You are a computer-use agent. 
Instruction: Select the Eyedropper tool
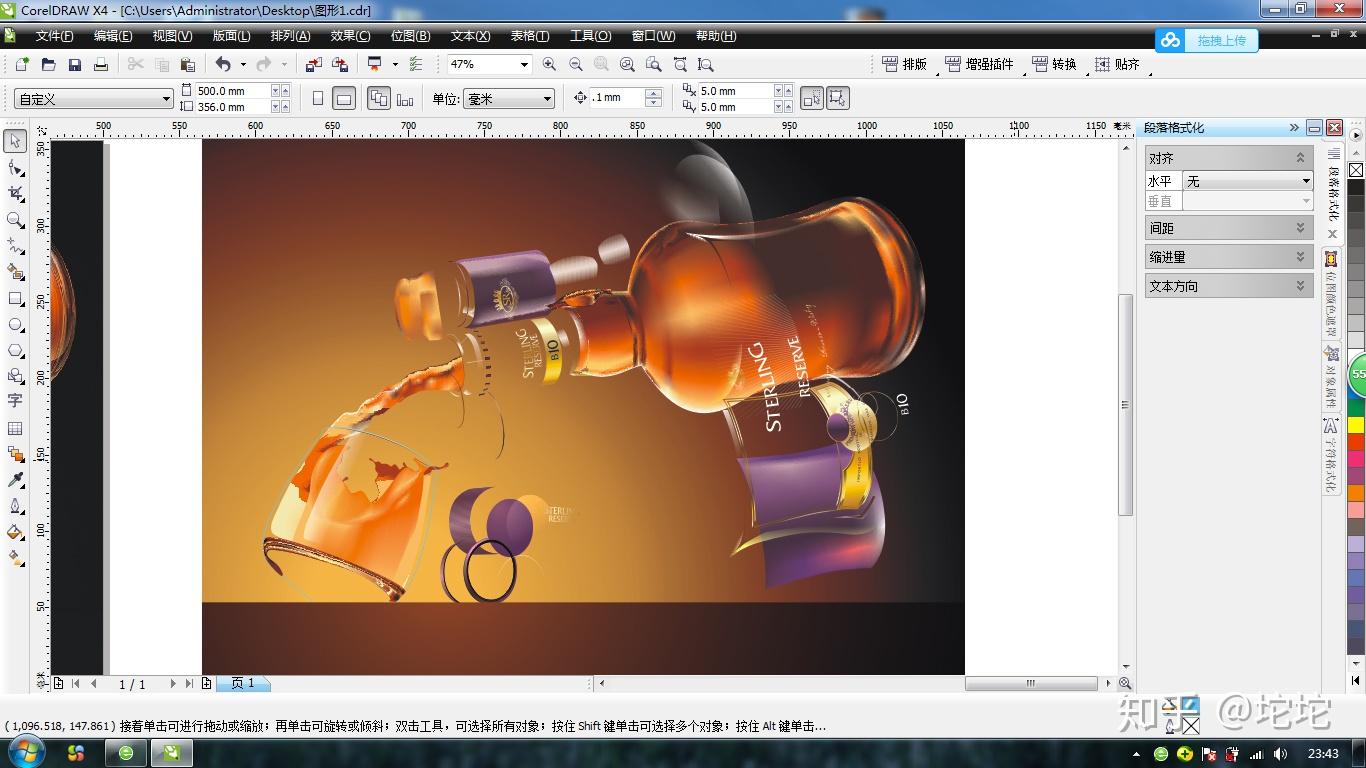[x=15, y=480]
